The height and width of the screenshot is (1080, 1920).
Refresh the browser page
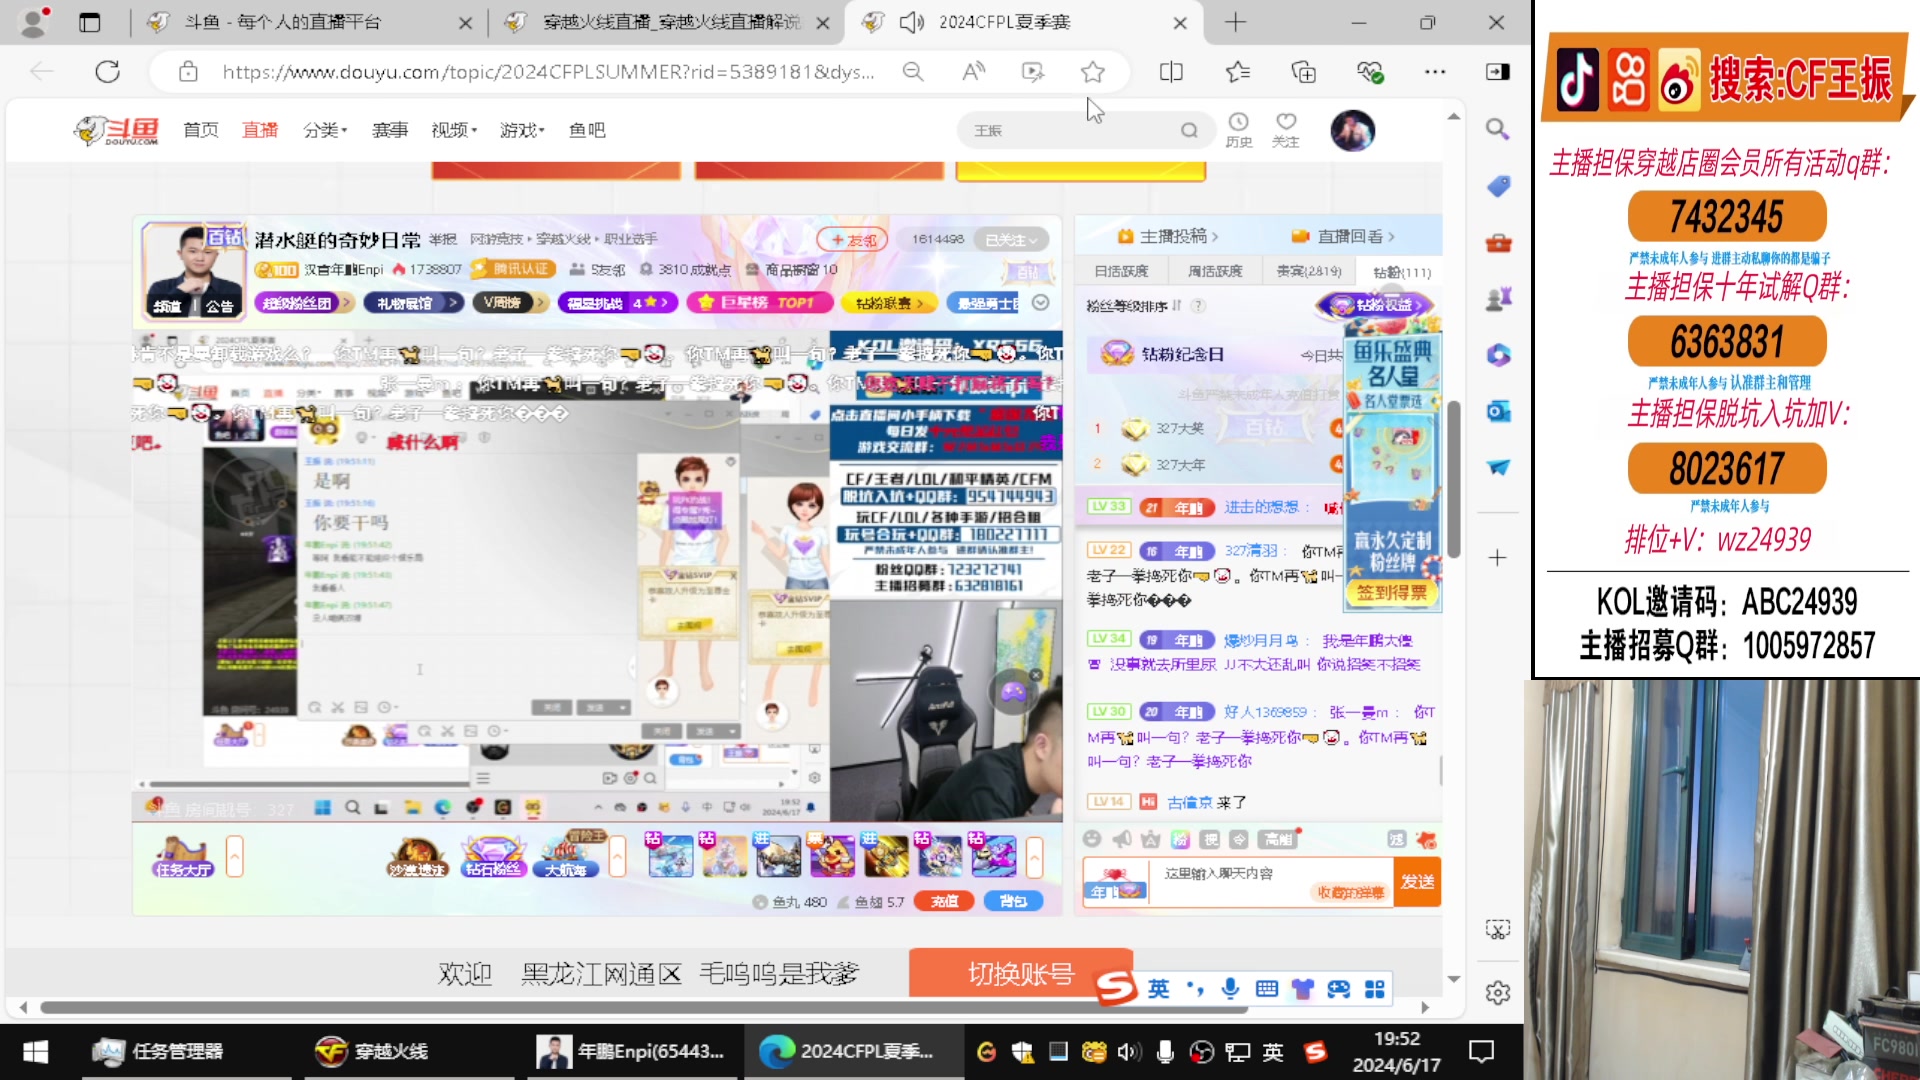click(x=108, y=72)
